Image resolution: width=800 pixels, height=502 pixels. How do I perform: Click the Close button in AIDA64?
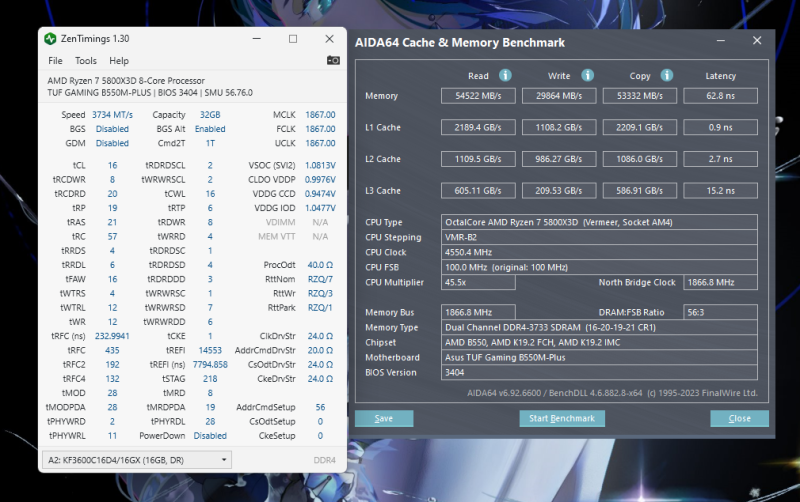(x=739, y=418)
